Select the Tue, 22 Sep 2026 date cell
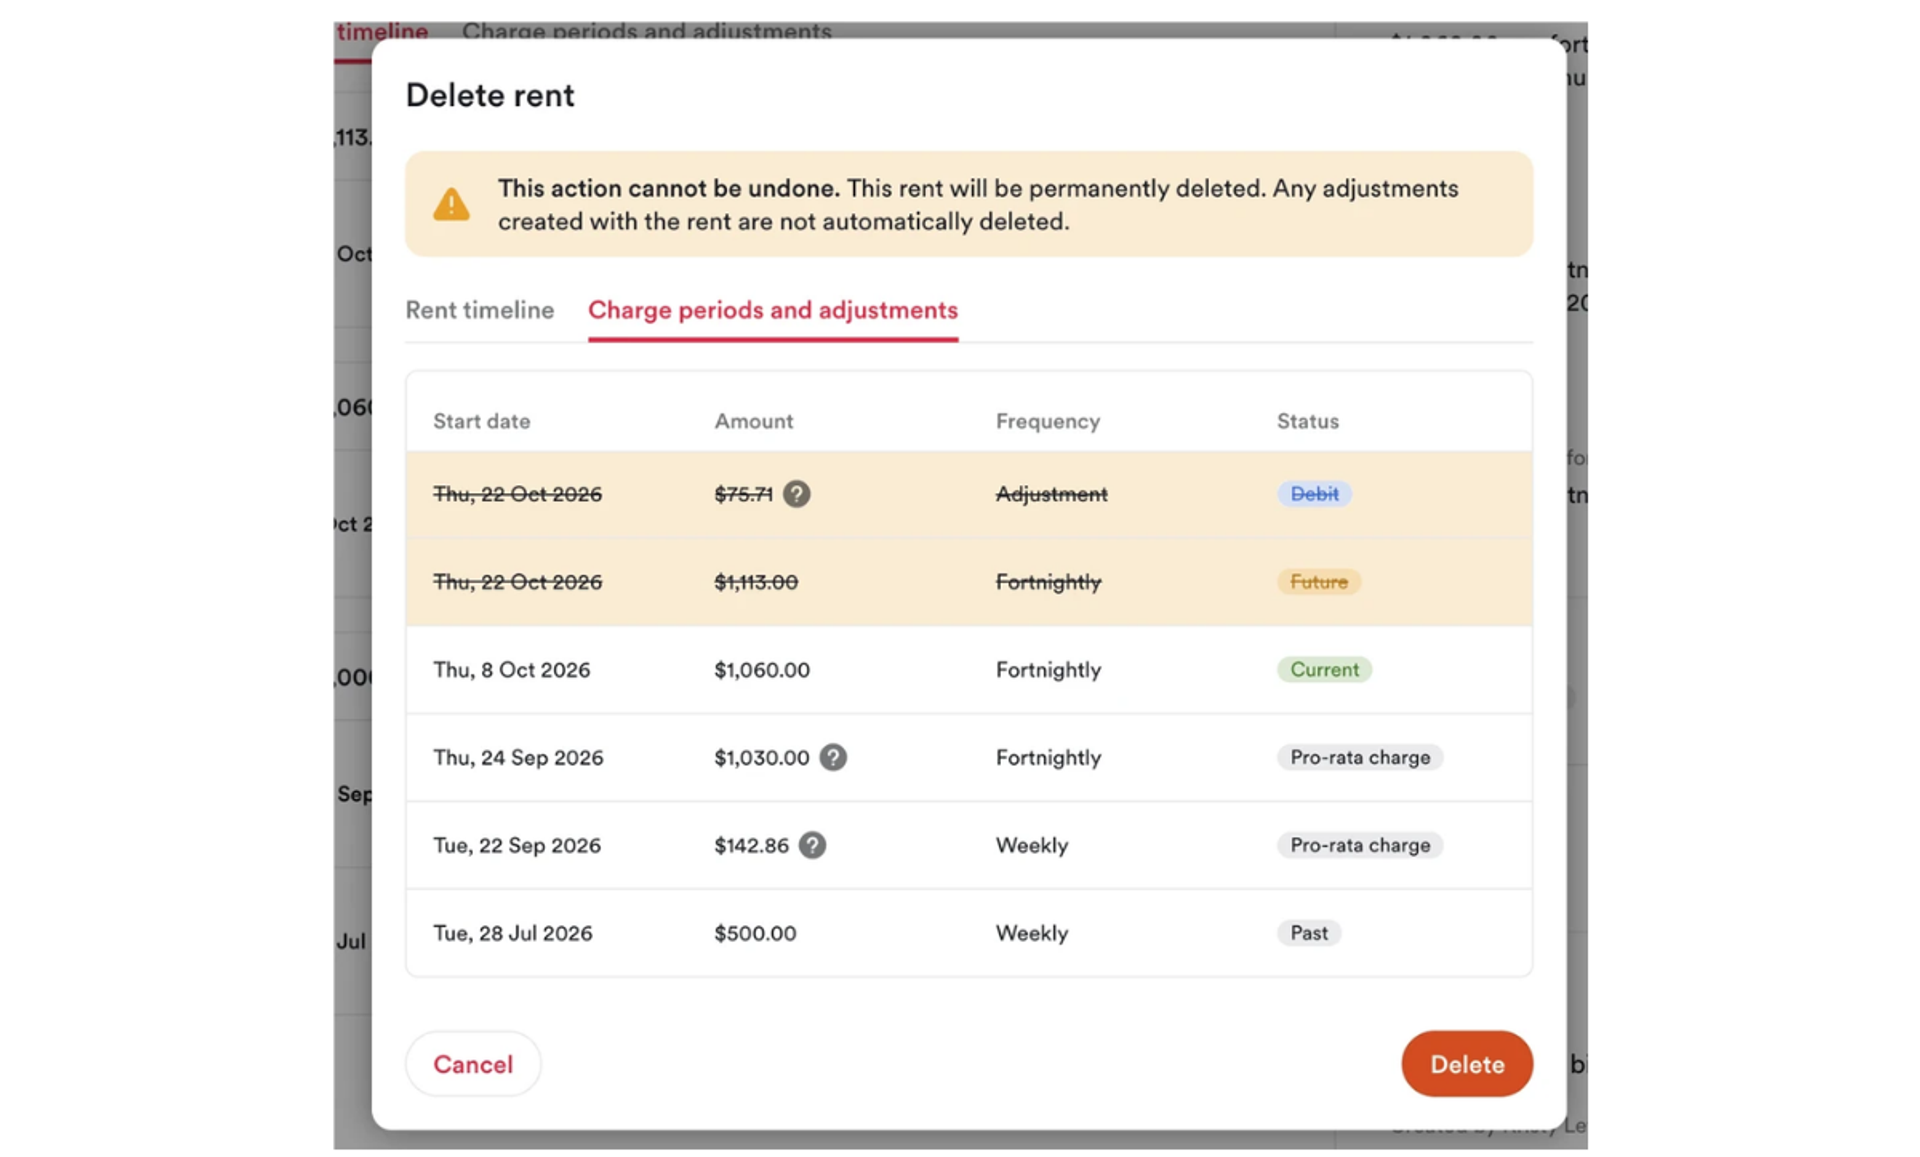 click(517, 845)
